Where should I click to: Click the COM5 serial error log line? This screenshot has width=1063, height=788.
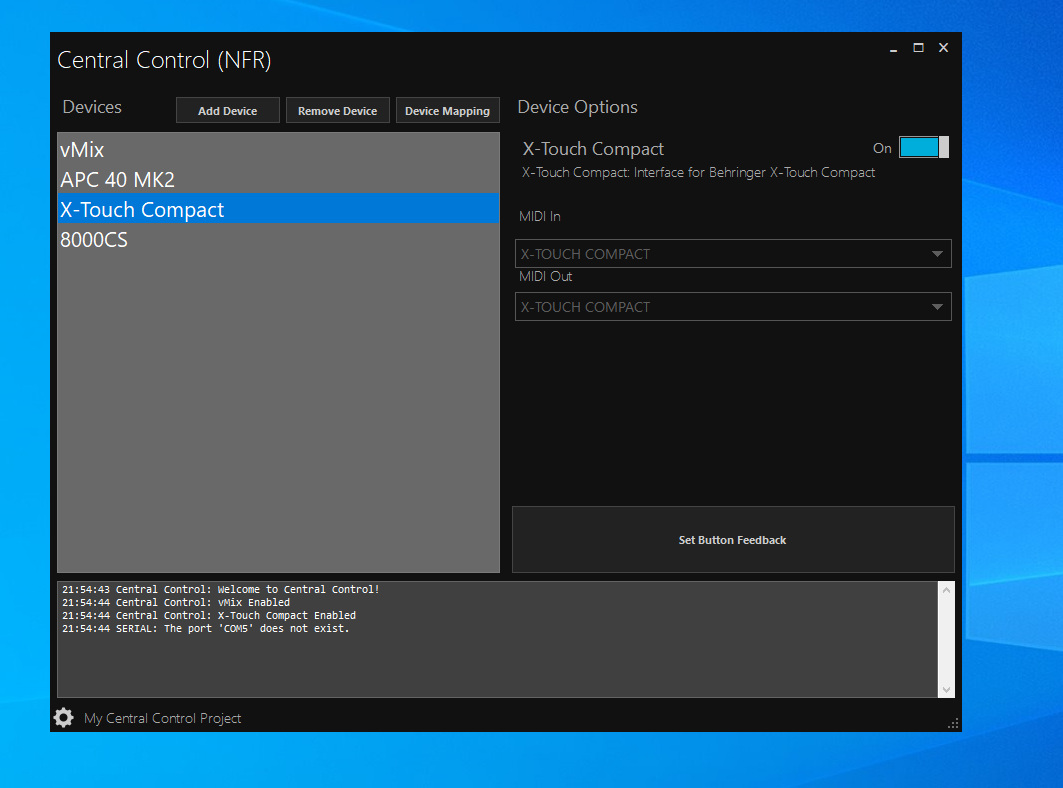(206, 629)
